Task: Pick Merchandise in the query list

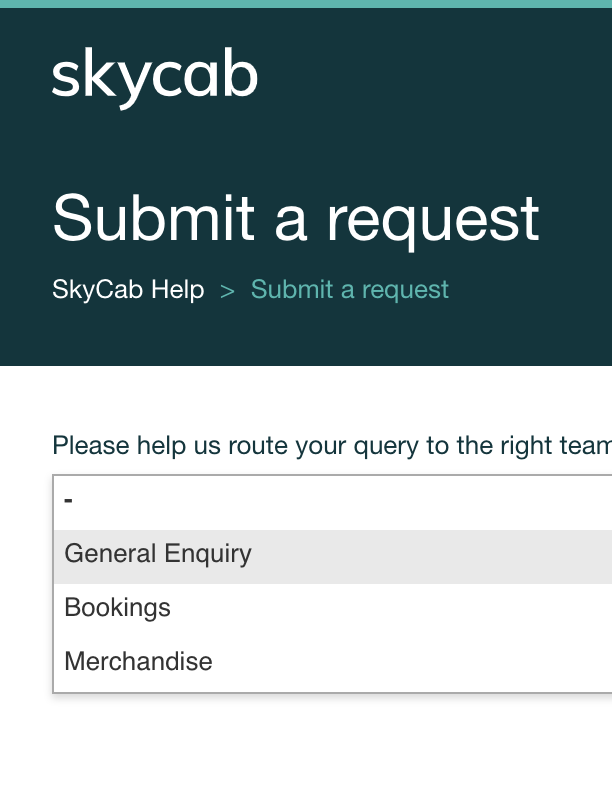Action: pos(138,662)
